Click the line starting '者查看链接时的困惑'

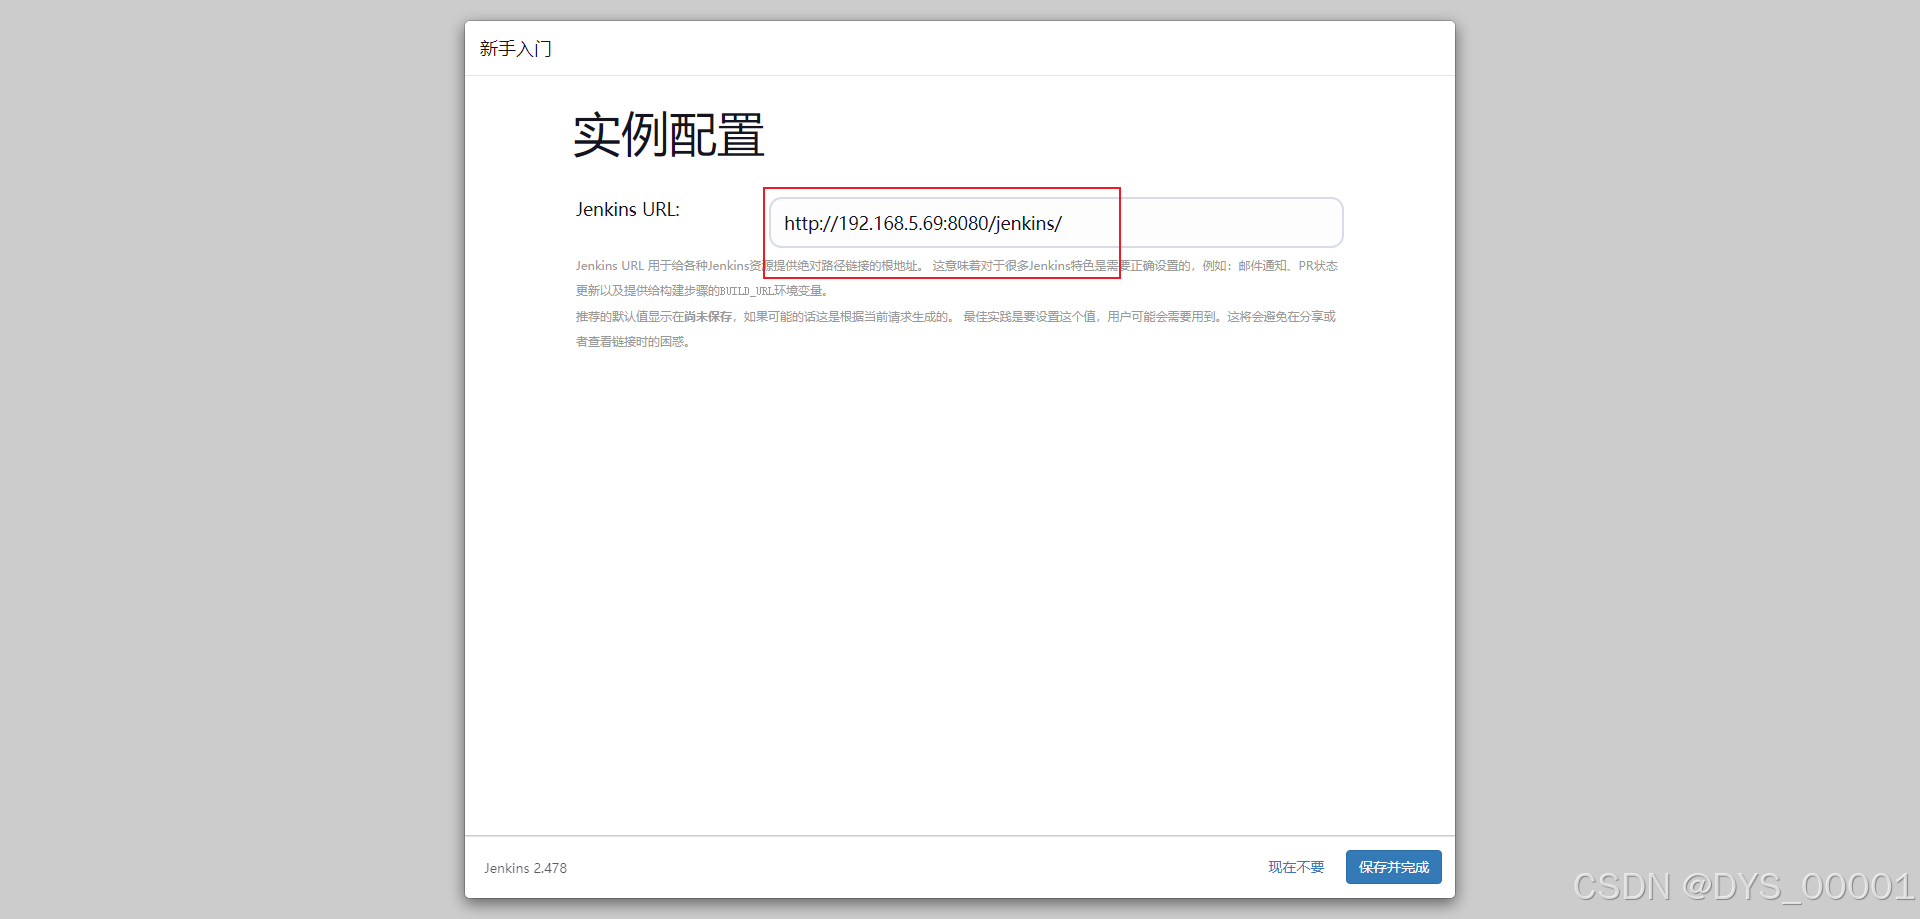tap(633, 342)
